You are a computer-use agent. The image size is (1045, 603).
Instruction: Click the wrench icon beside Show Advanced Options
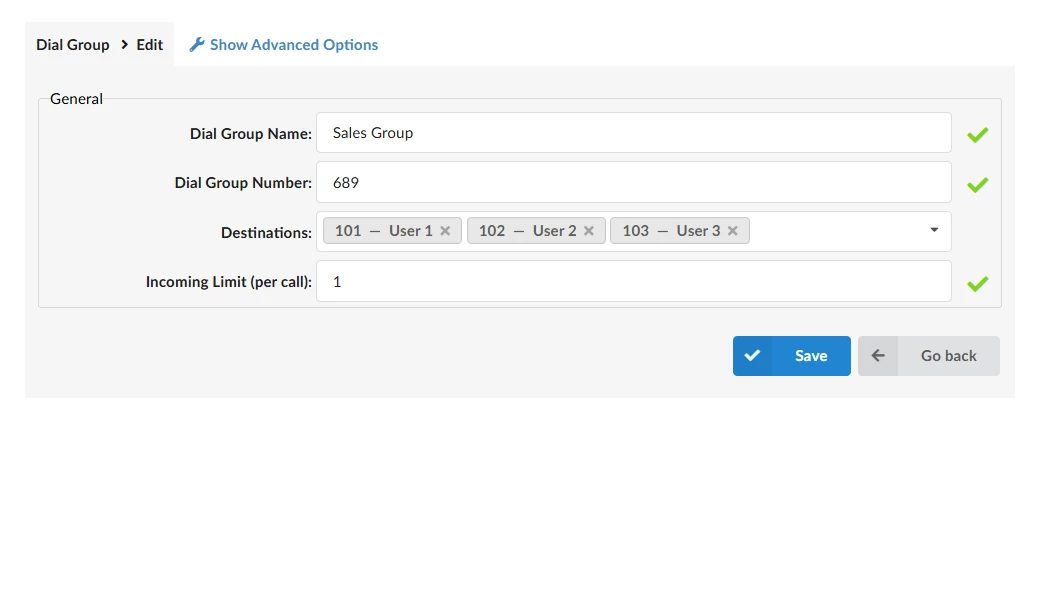(x=197, y=44)
